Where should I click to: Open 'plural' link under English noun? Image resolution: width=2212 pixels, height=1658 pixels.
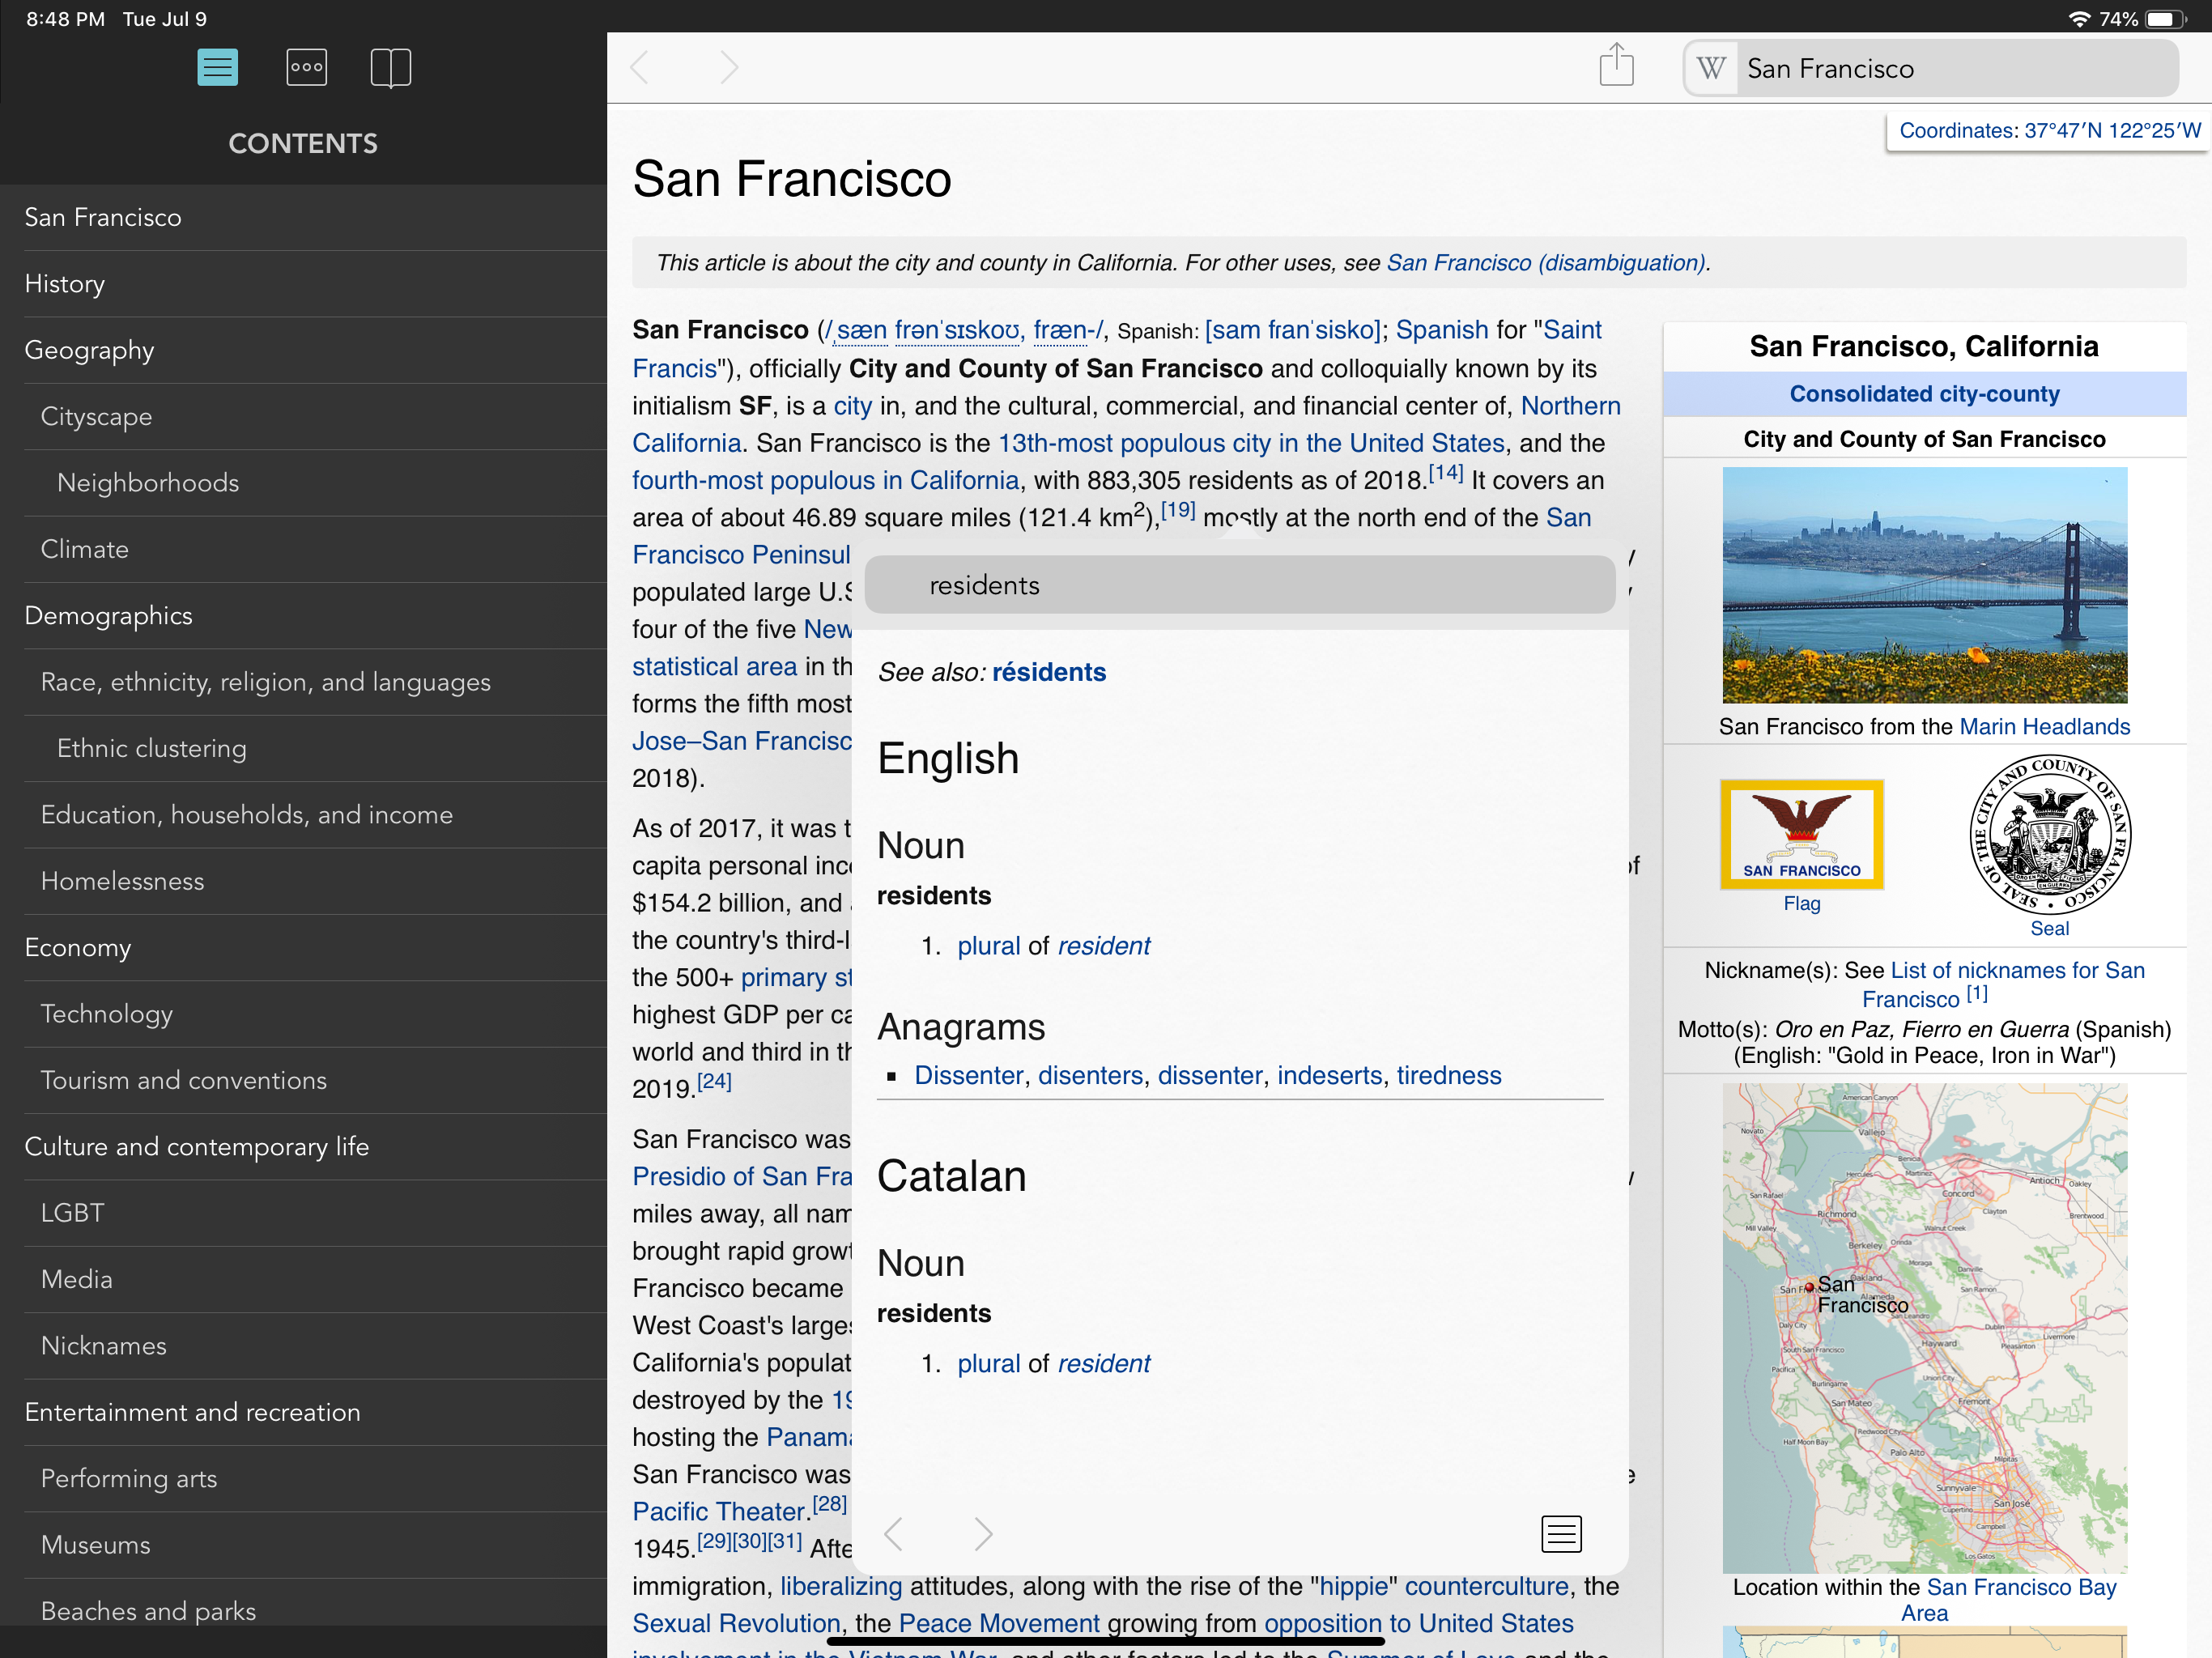(988, 946)
